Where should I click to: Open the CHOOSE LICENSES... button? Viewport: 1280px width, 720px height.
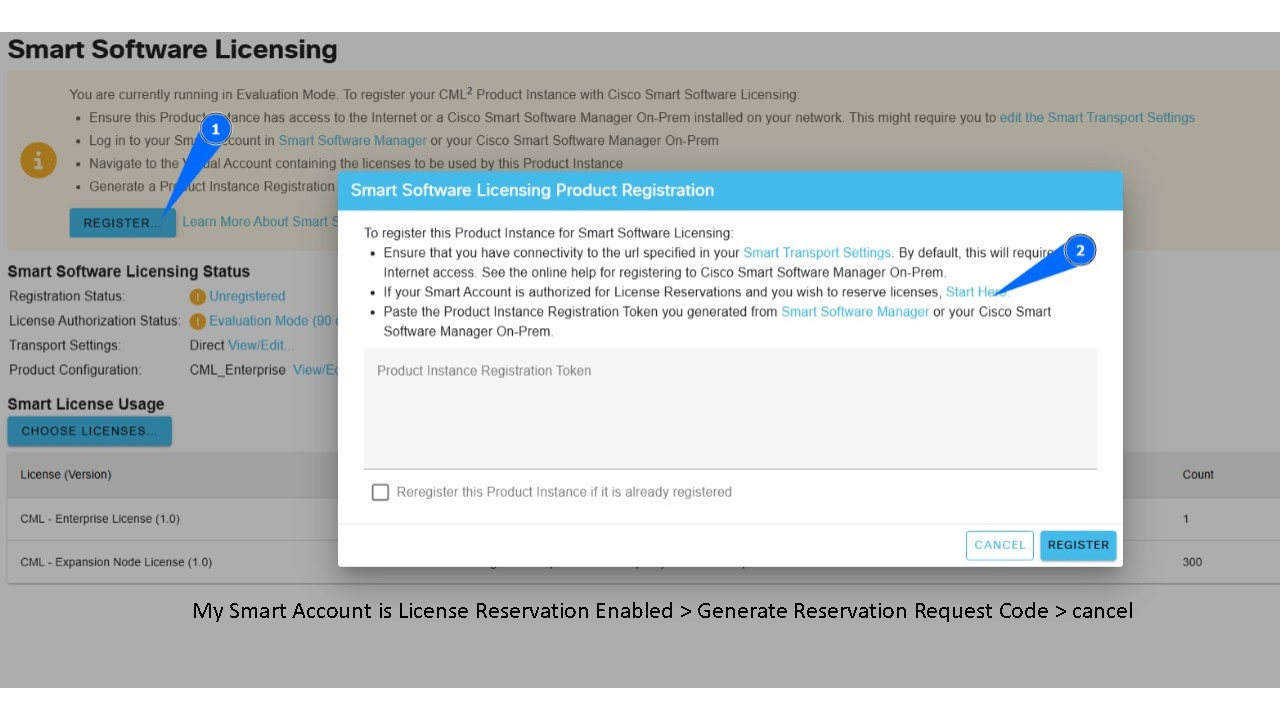[89, 431]
